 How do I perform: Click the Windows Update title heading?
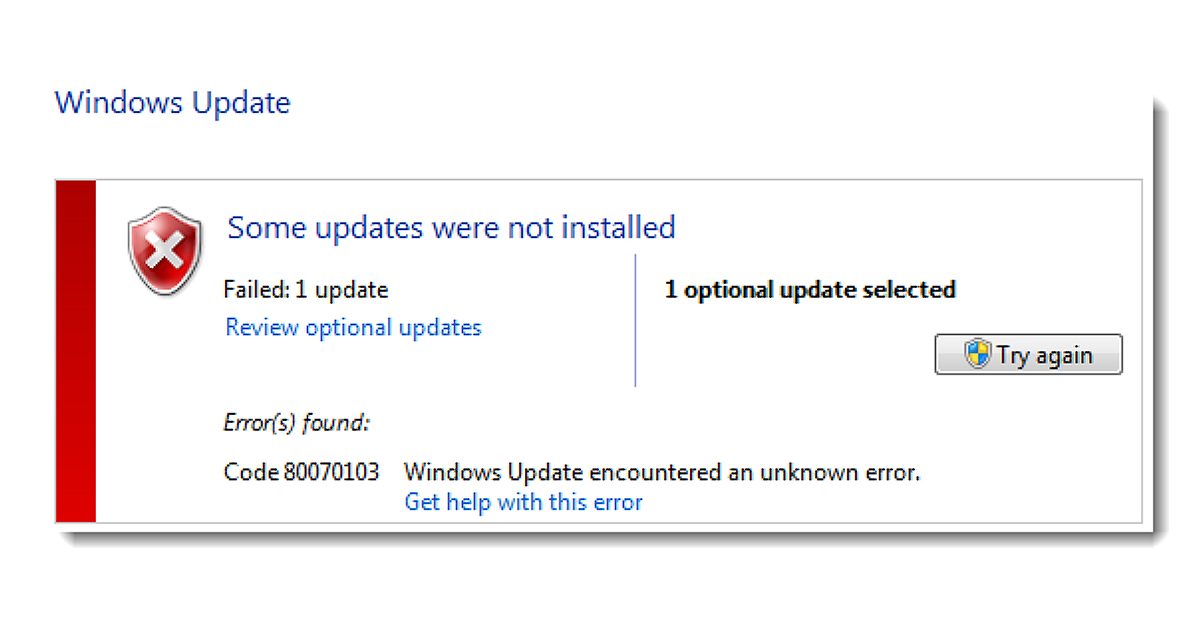tap(172, 103)
